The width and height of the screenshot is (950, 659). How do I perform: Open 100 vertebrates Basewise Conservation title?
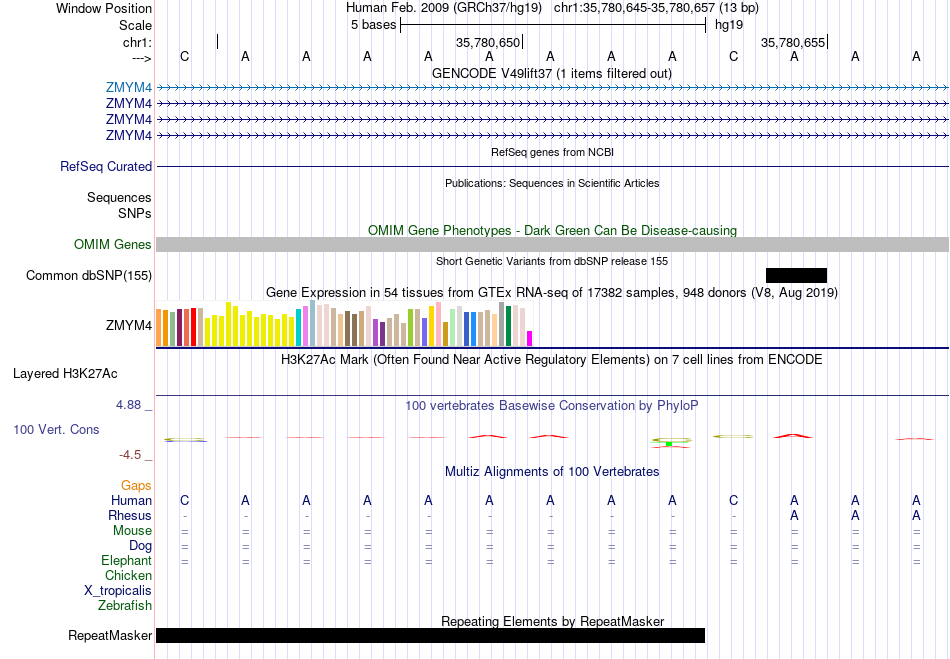click(x=552, y=406)
